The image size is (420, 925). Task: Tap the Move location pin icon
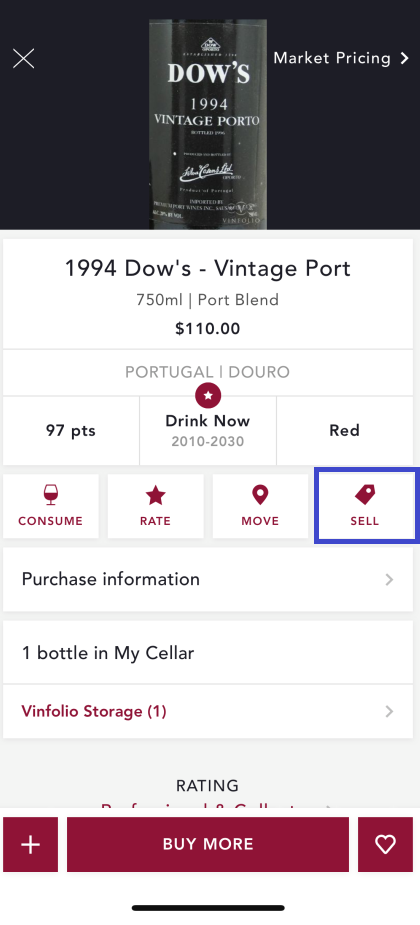[260, 495]
